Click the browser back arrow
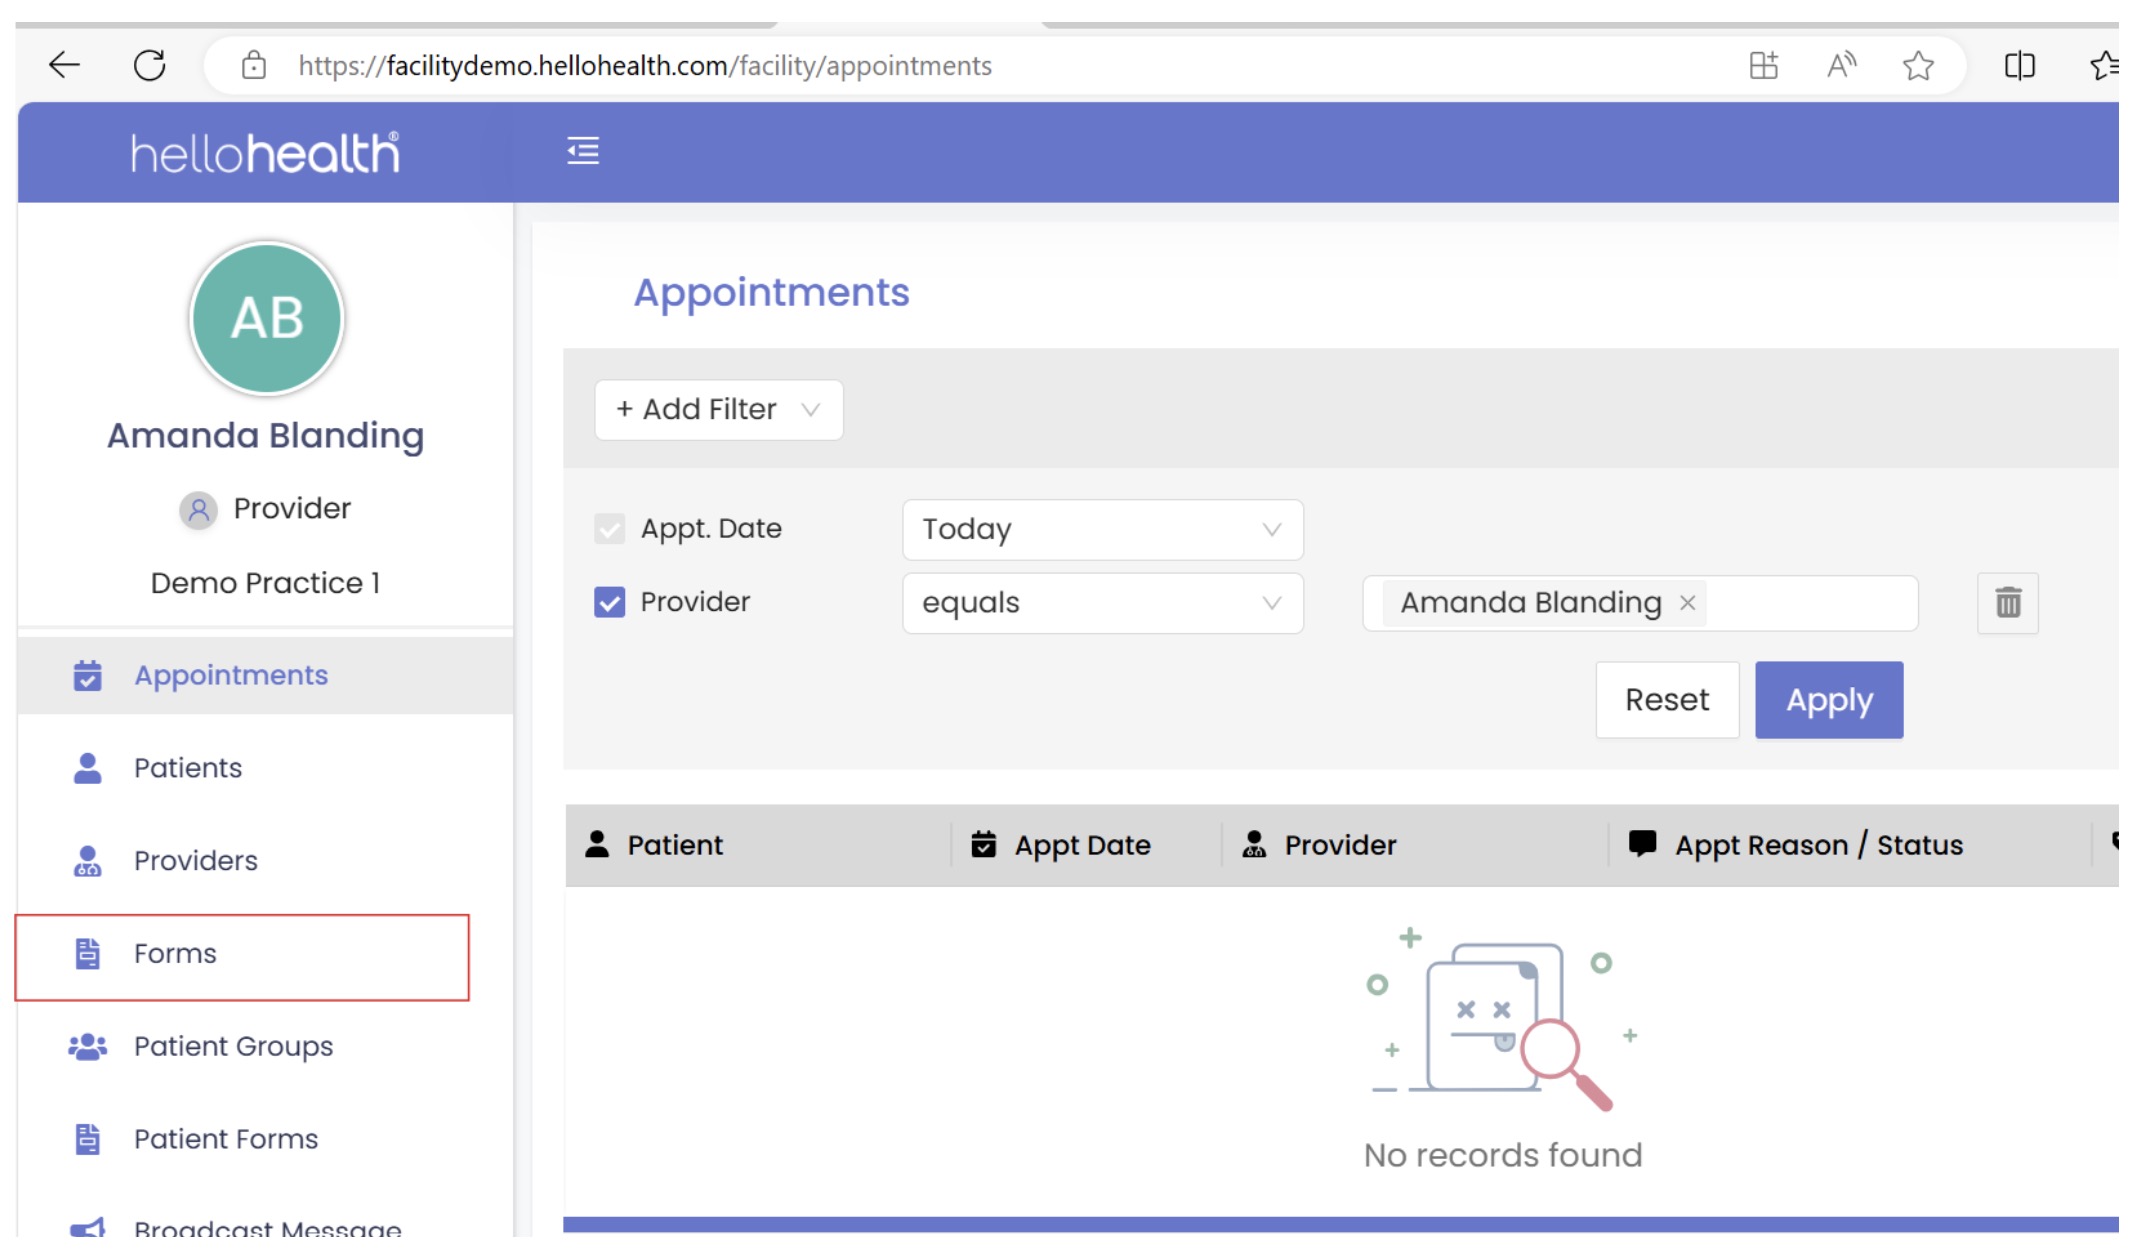The width and height of the screenshot is (2132, 1258). 64,66
